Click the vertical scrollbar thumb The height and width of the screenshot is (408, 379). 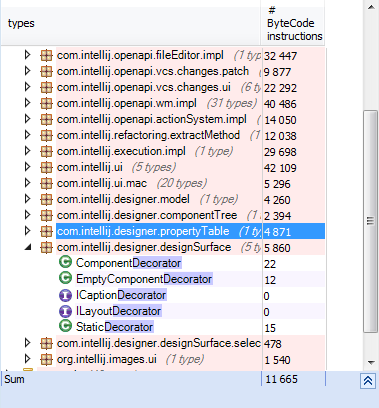coord(370,221)
